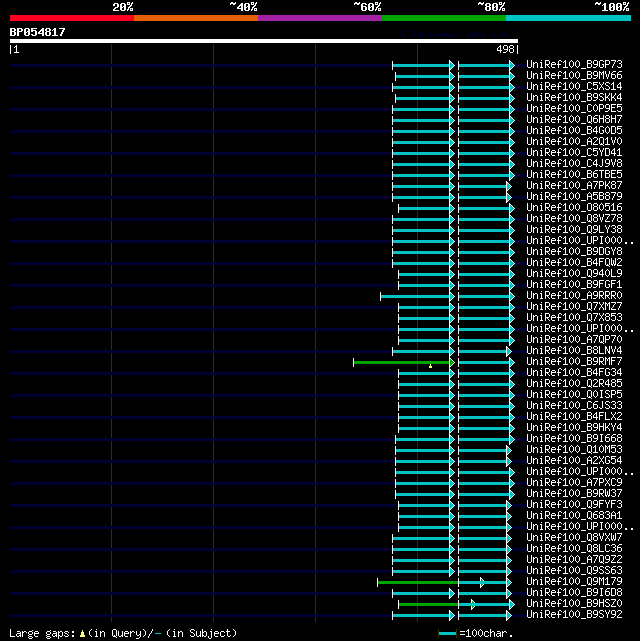Click the last hit UniRef100_B9SY92
The image size is (640, 641).
[x=574, y=615]
